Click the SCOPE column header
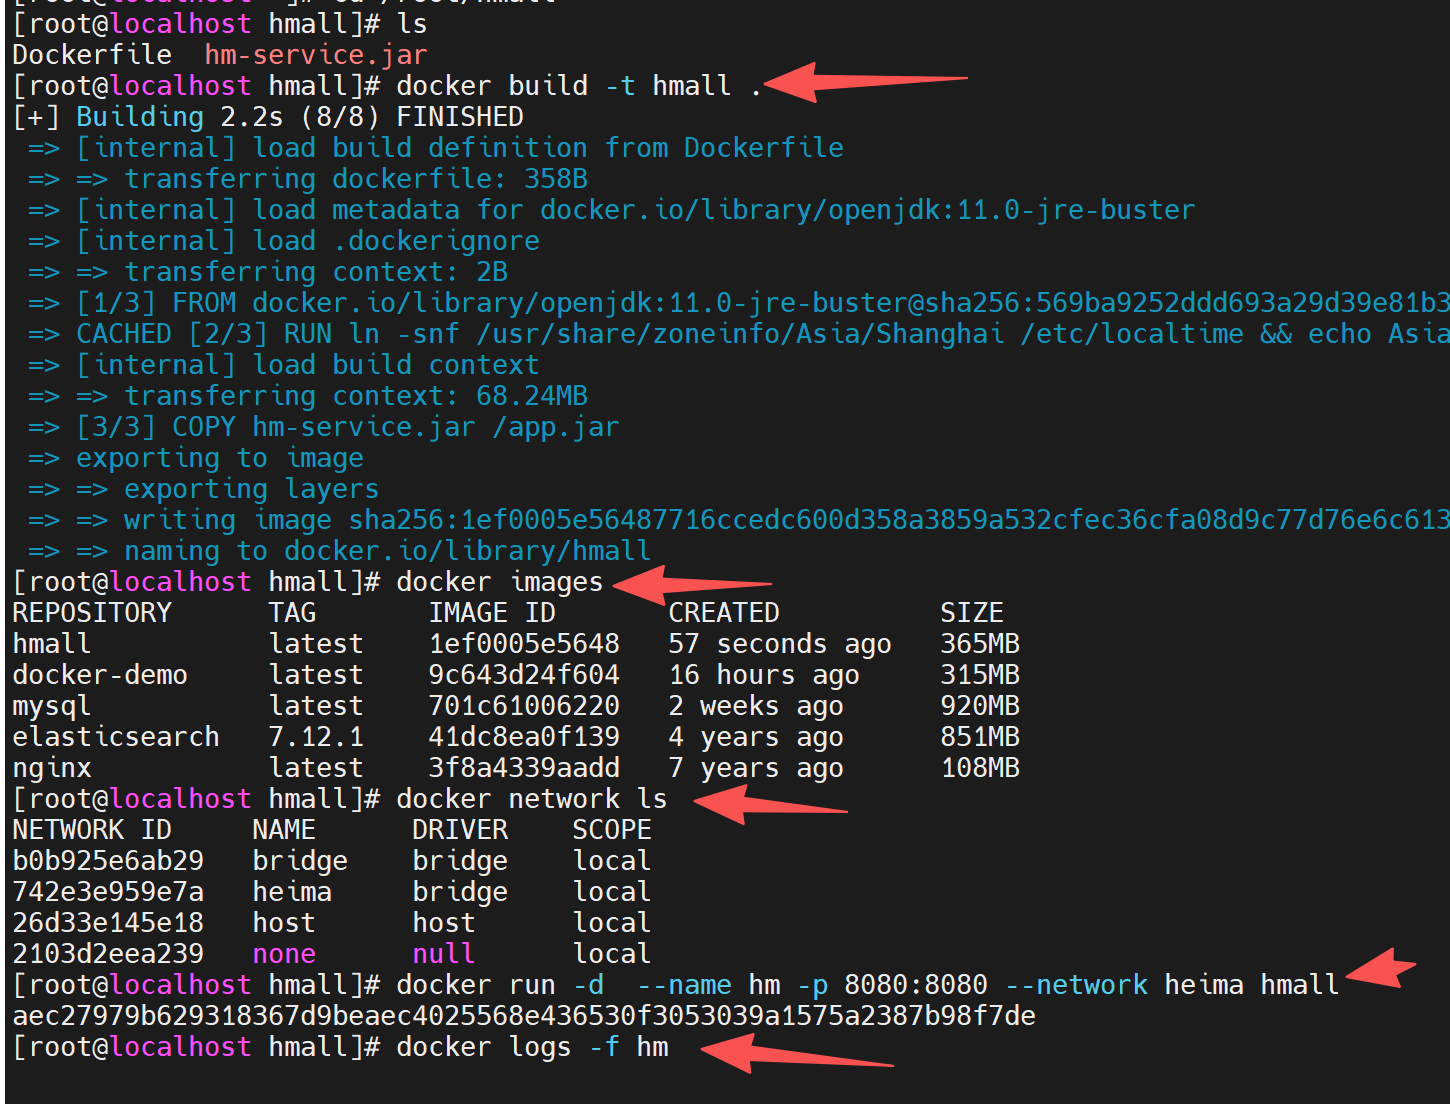 [x=612, y=830]
